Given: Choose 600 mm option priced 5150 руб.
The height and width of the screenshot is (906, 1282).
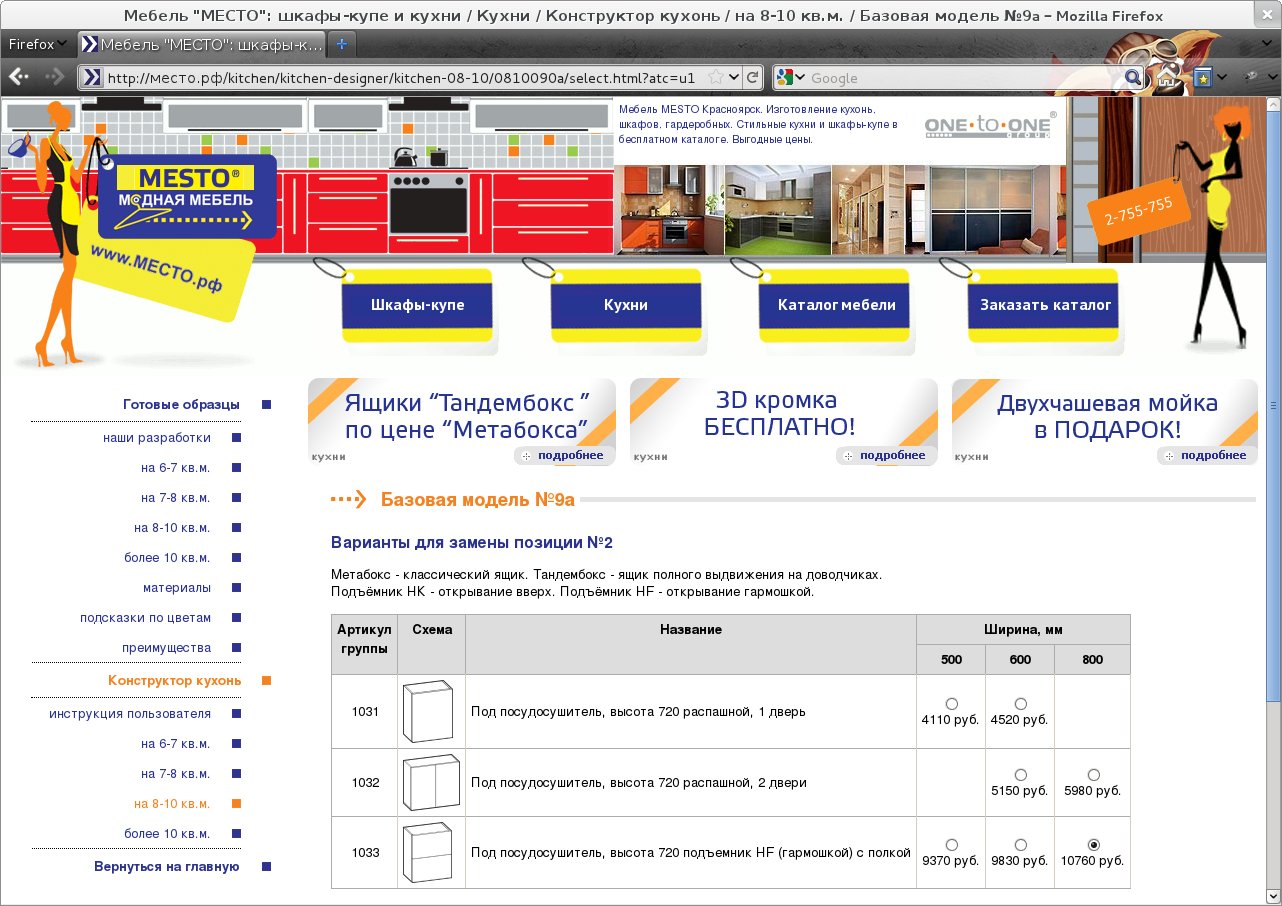Looking at the screenshot, I should 1020,775.
